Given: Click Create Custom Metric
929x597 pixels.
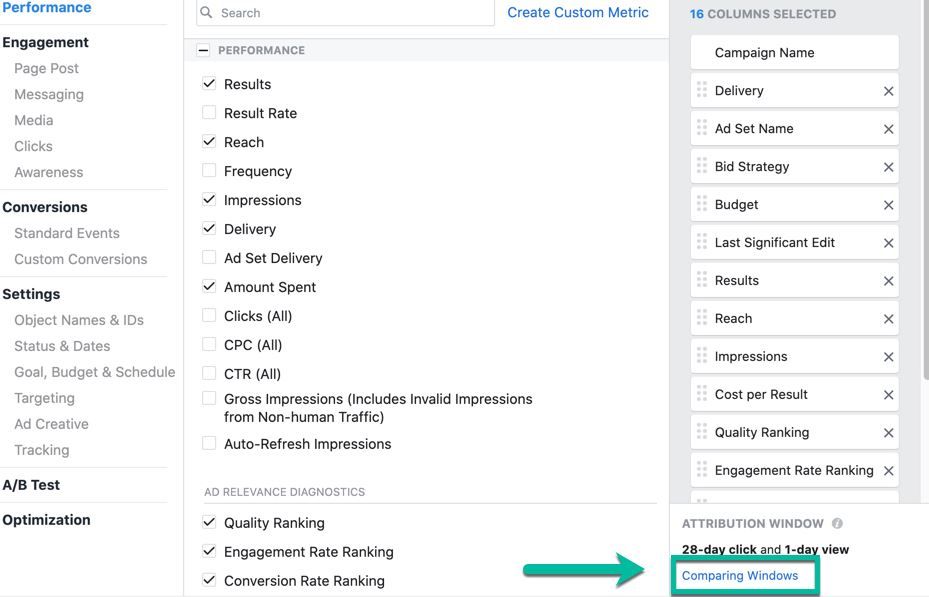Looking at the screenshot, I should pyautogui.click(x=577, y=12).
